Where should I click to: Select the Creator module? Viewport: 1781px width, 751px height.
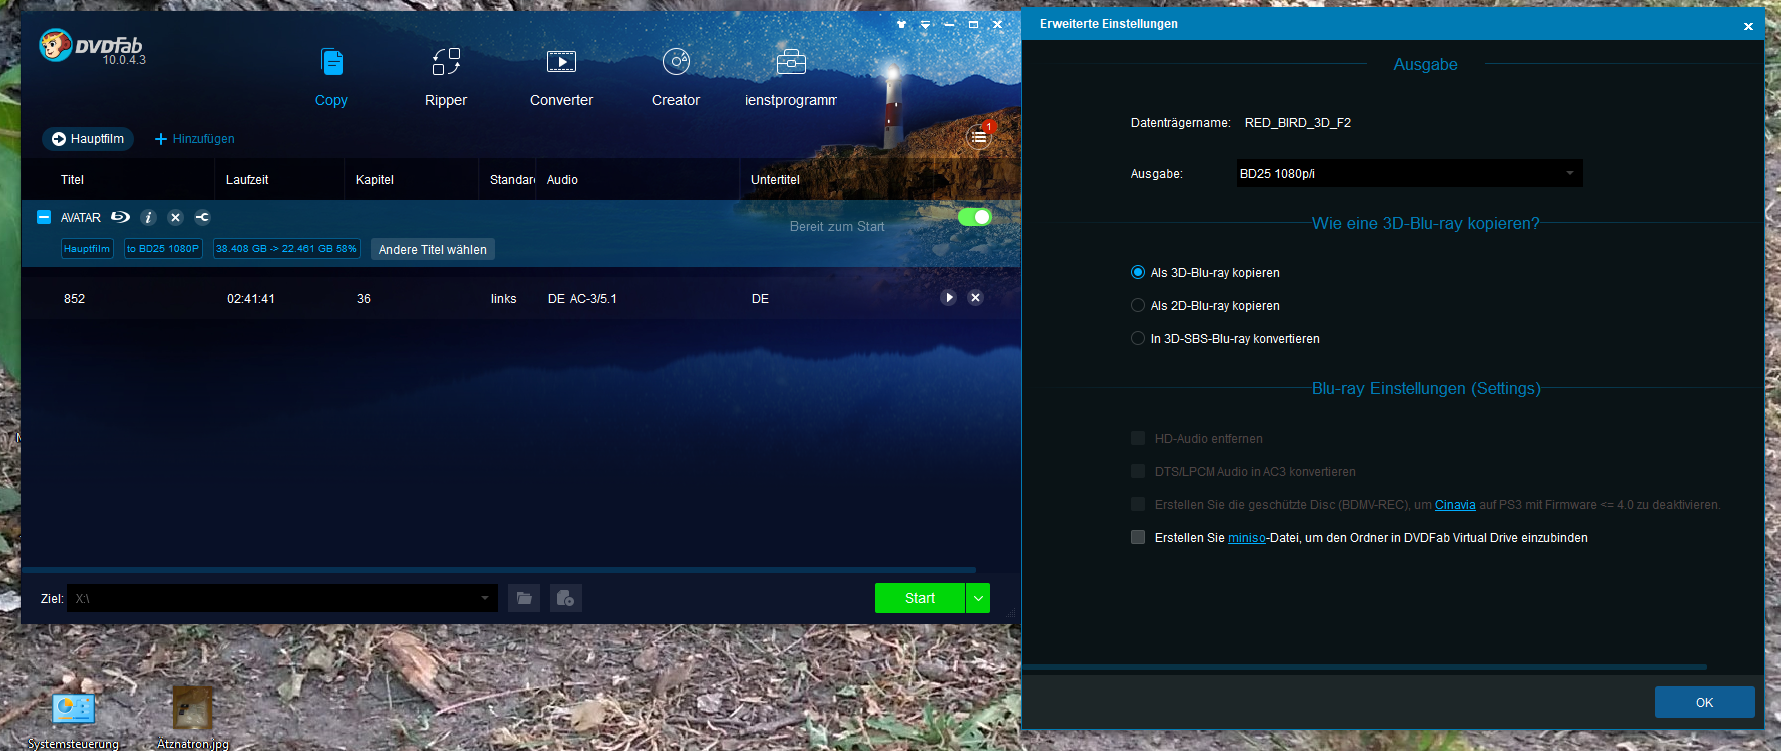[x=676, y=77]
